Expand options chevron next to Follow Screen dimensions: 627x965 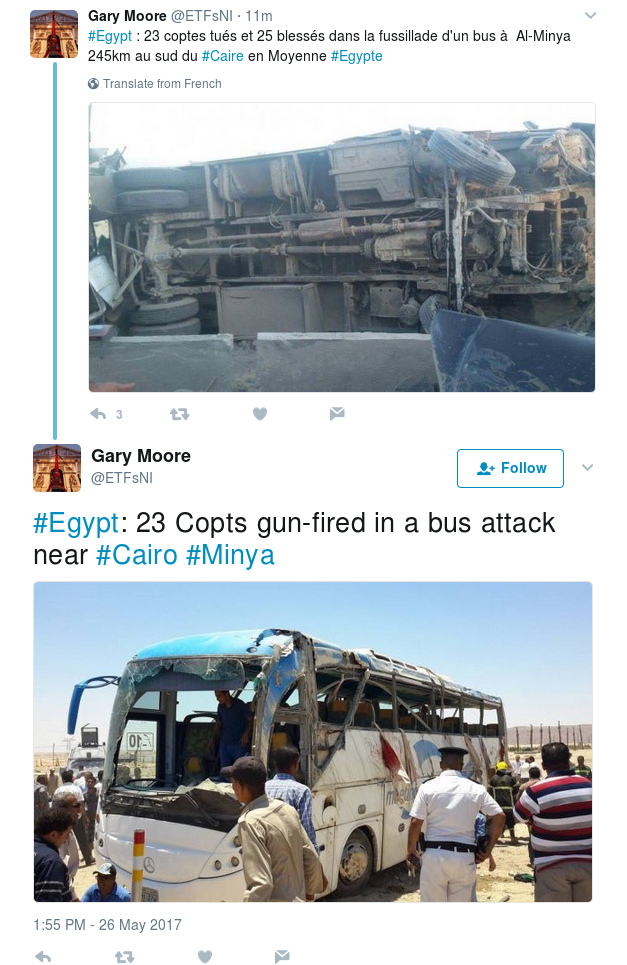[x=588, y=468]
